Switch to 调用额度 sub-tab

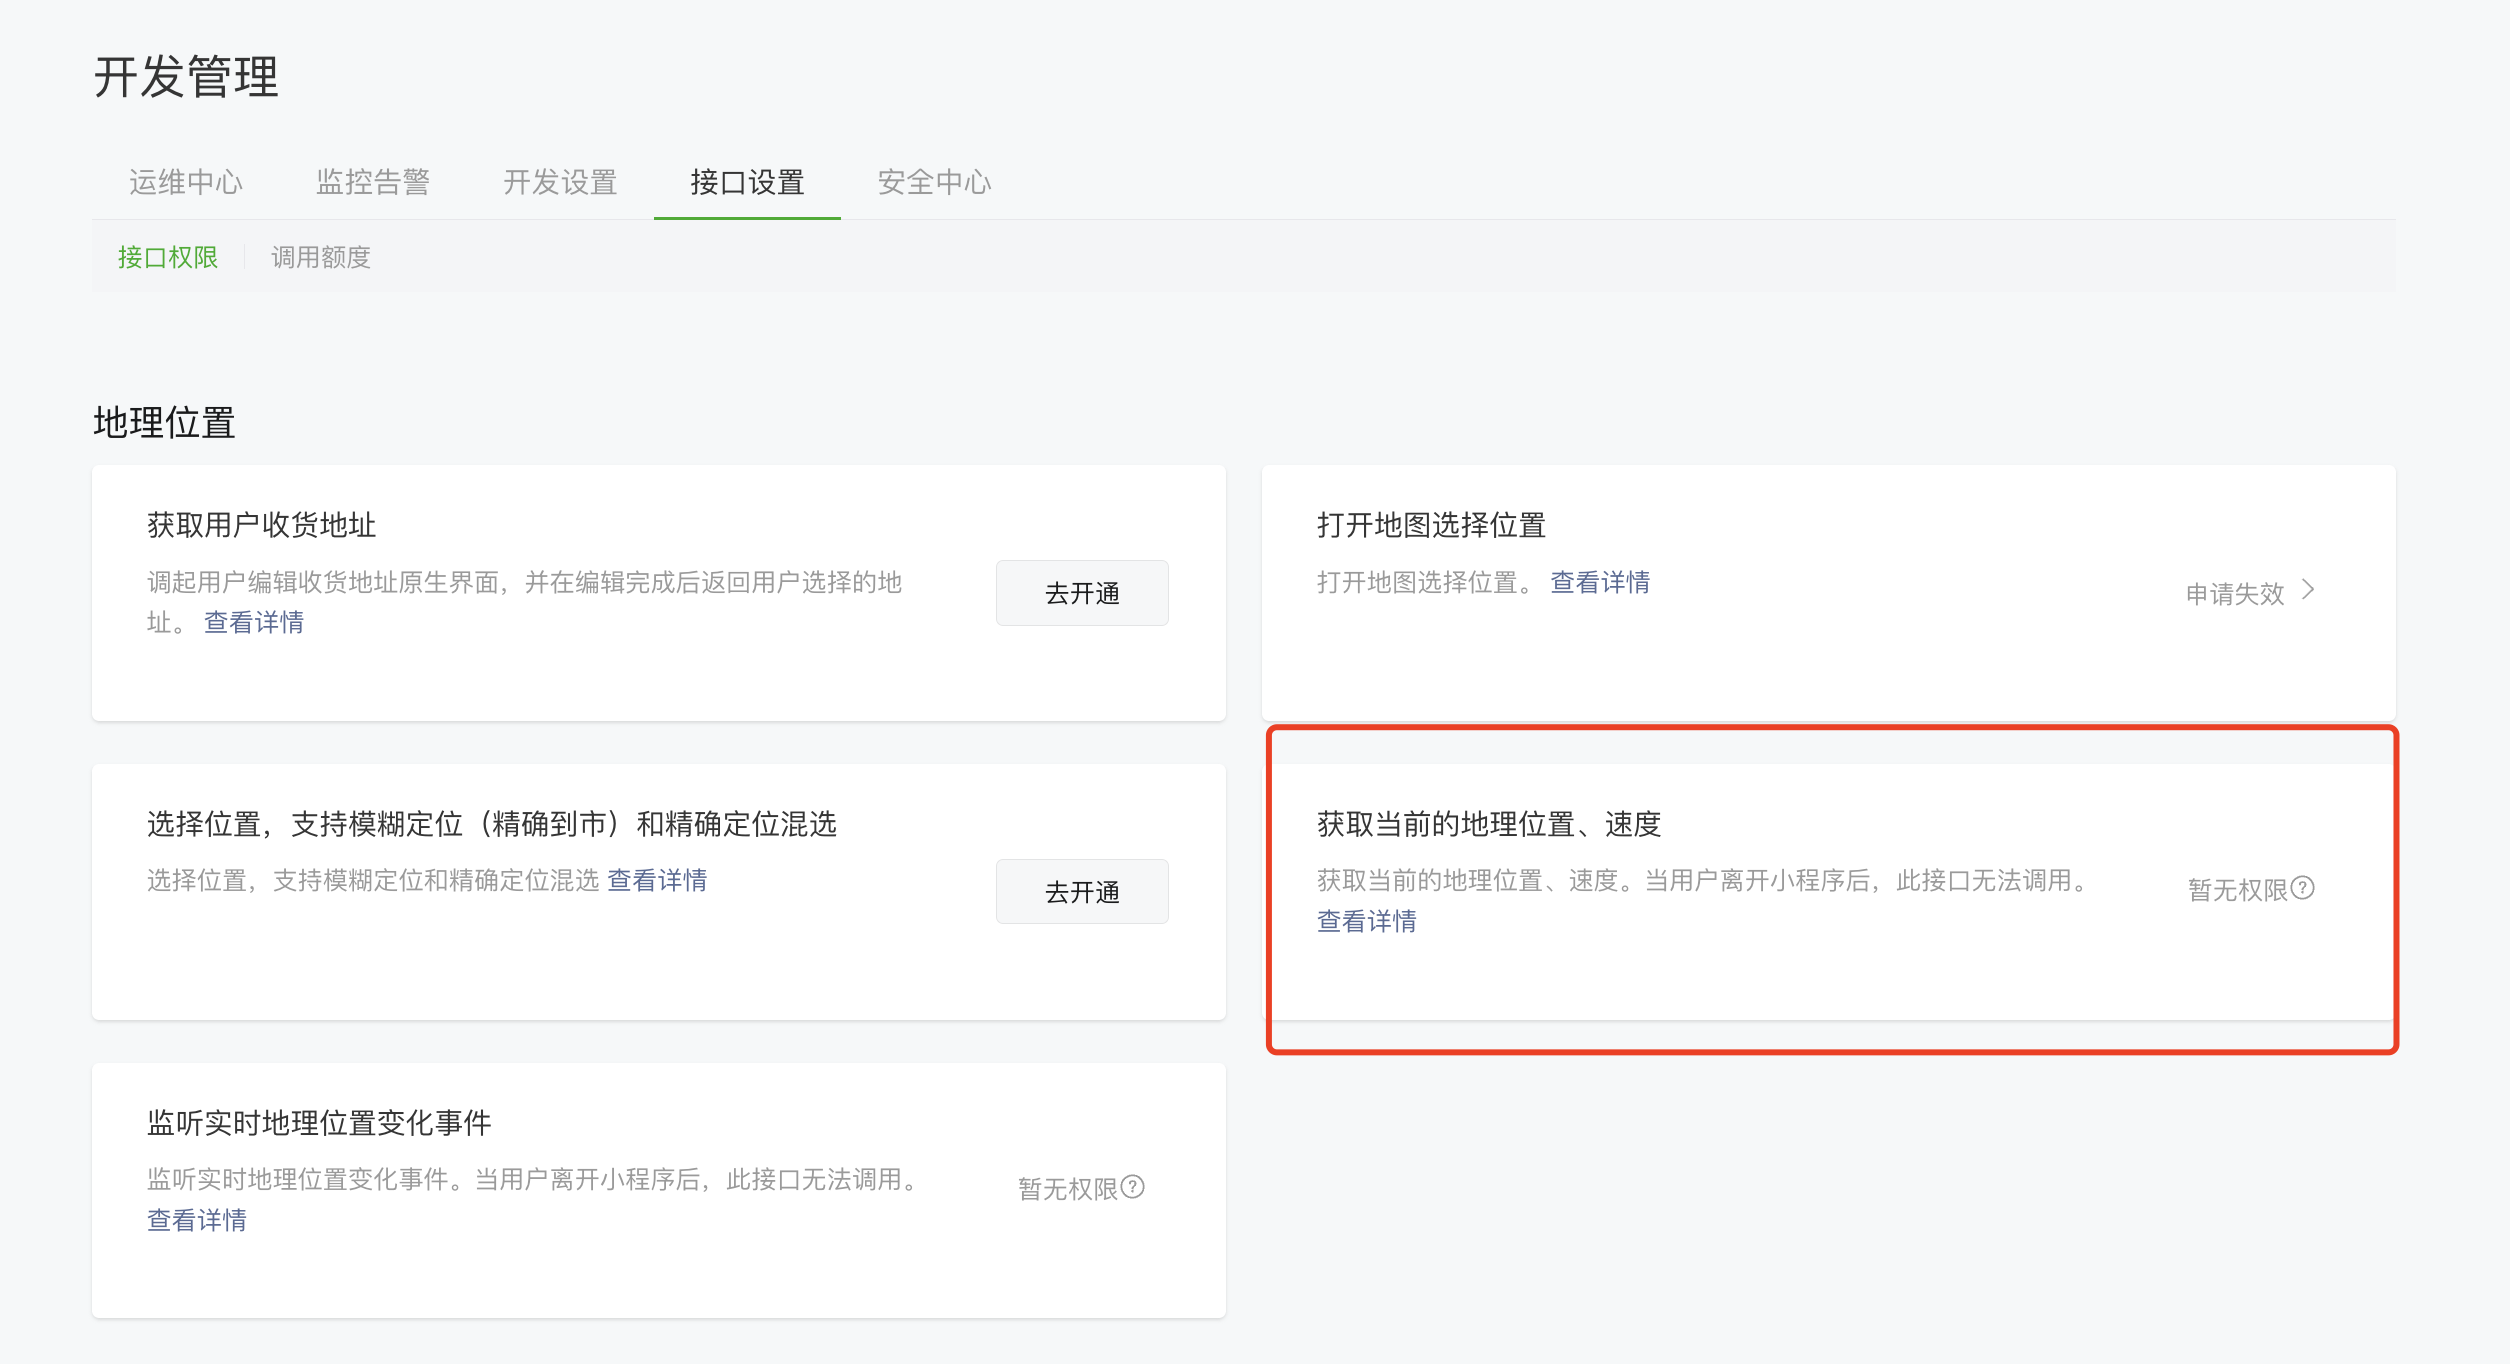tap(321, 258)
